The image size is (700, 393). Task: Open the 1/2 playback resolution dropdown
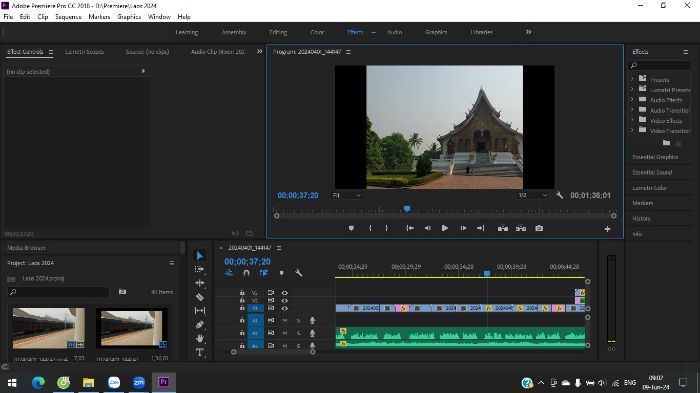pos(532,195)
